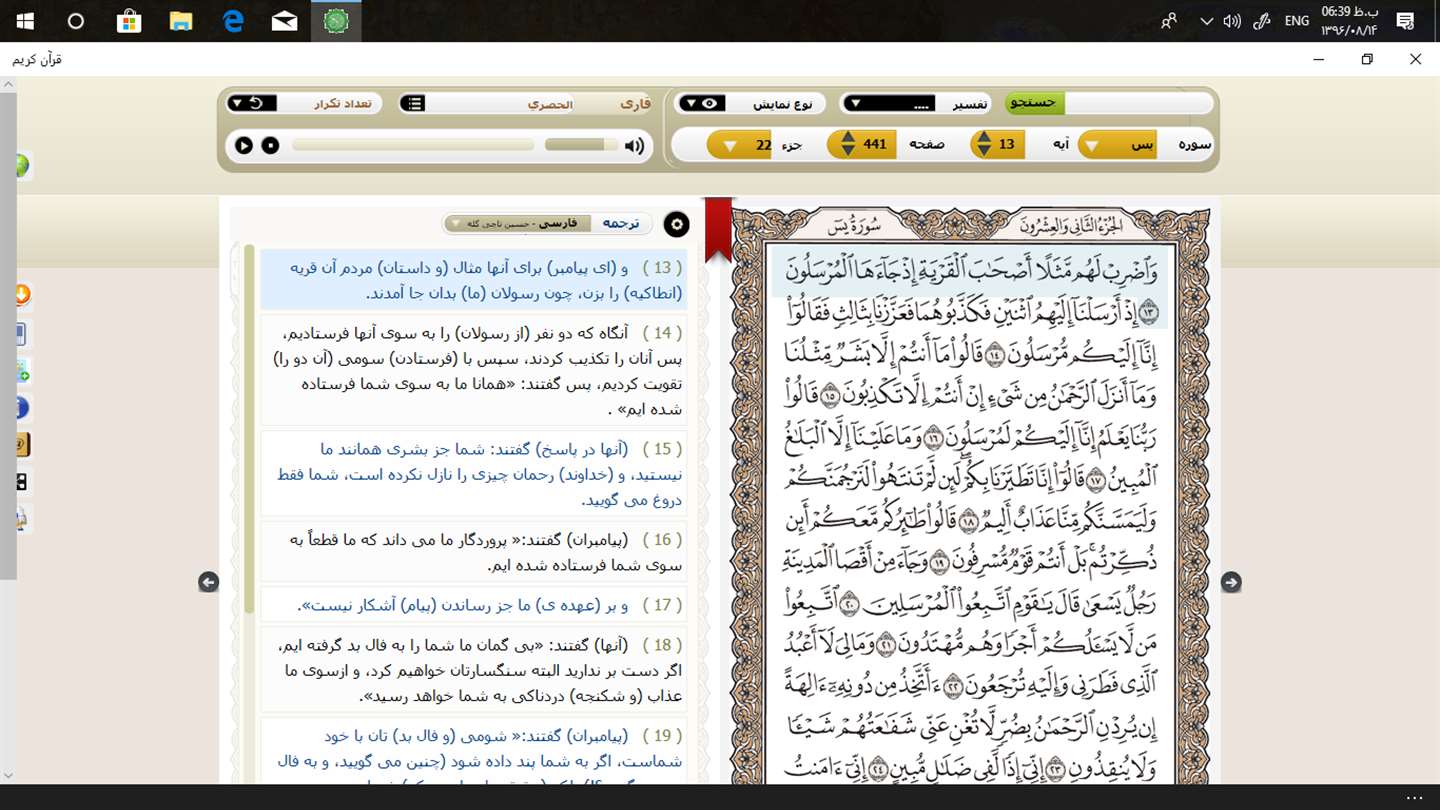Mute the speaker volume icon
The image size is (1440, 810).
coord(634,146)
